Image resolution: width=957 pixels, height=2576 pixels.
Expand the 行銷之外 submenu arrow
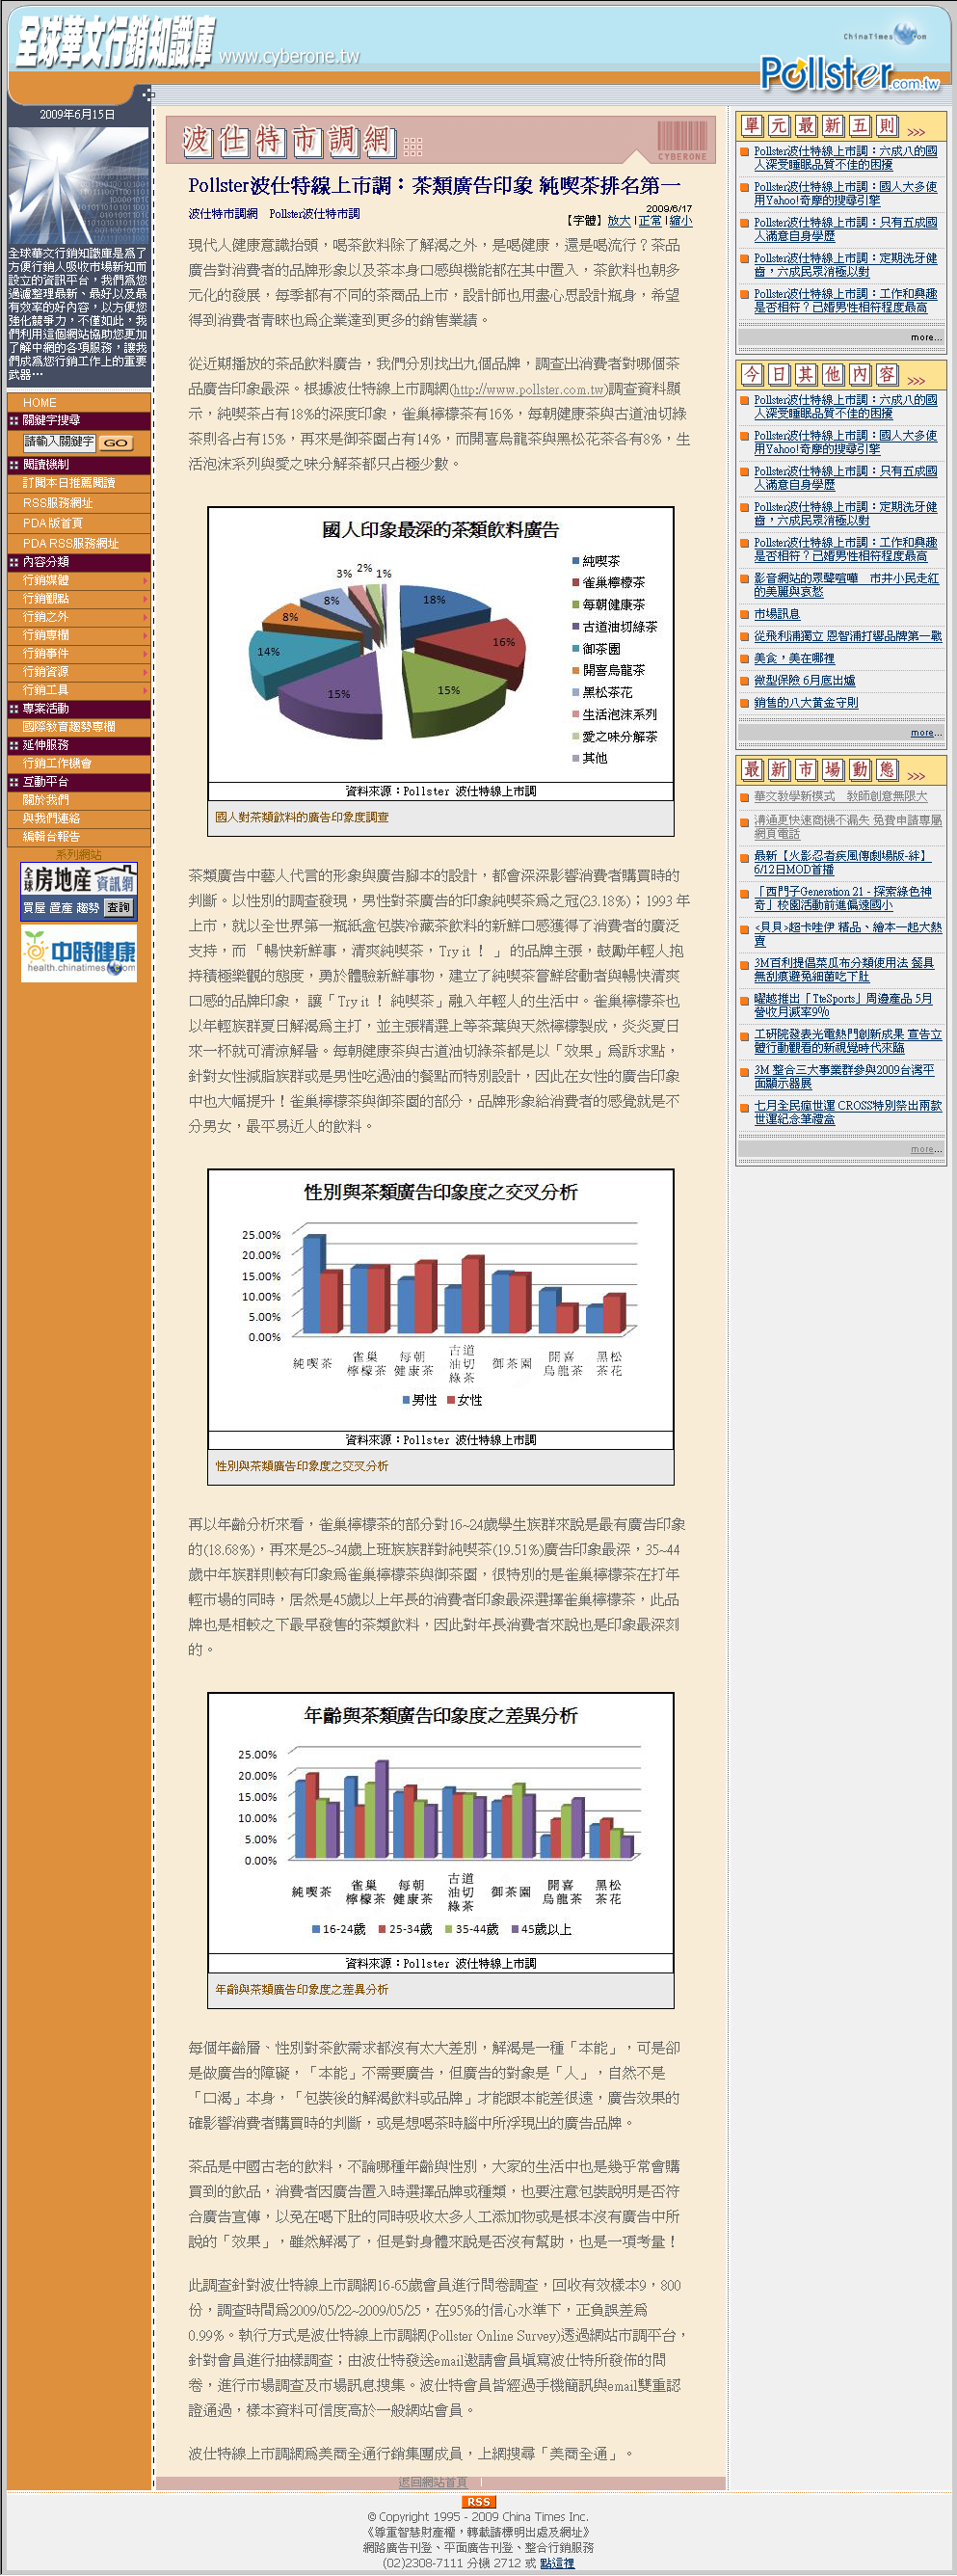[145, 617]
